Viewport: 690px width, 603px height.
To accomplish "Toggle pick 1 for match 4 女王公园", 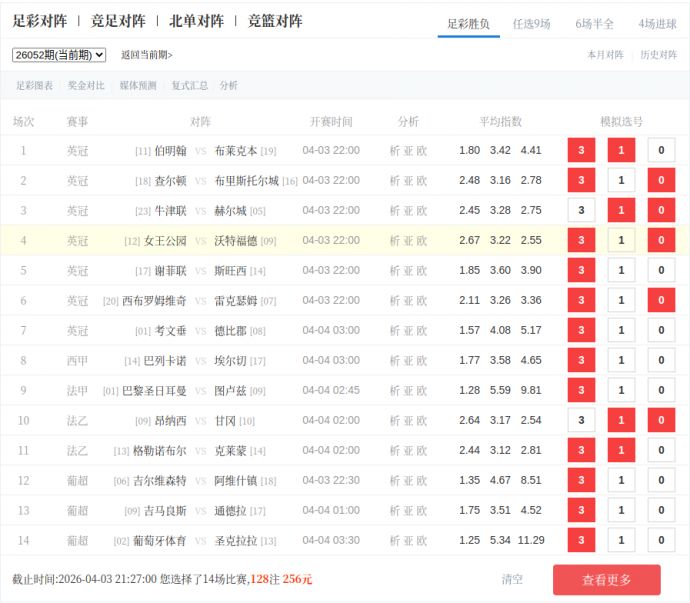I will pyautogui.click(x=621, y=240).
